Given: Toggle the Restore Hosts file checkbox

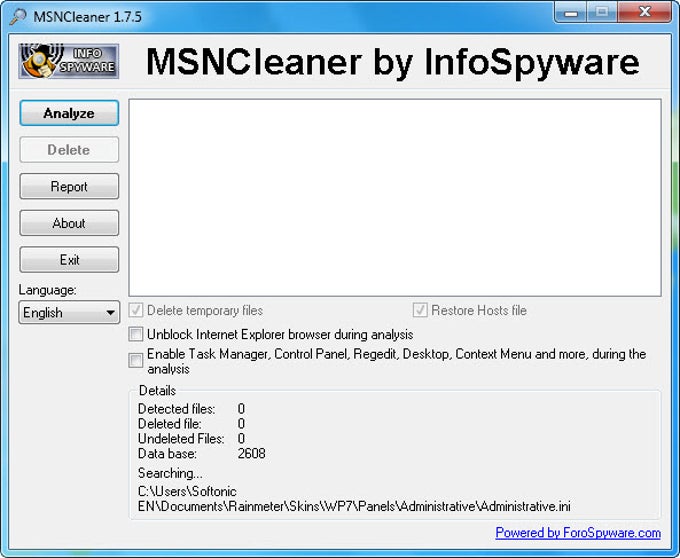Looking at the screenshot, I should (420, 310).
